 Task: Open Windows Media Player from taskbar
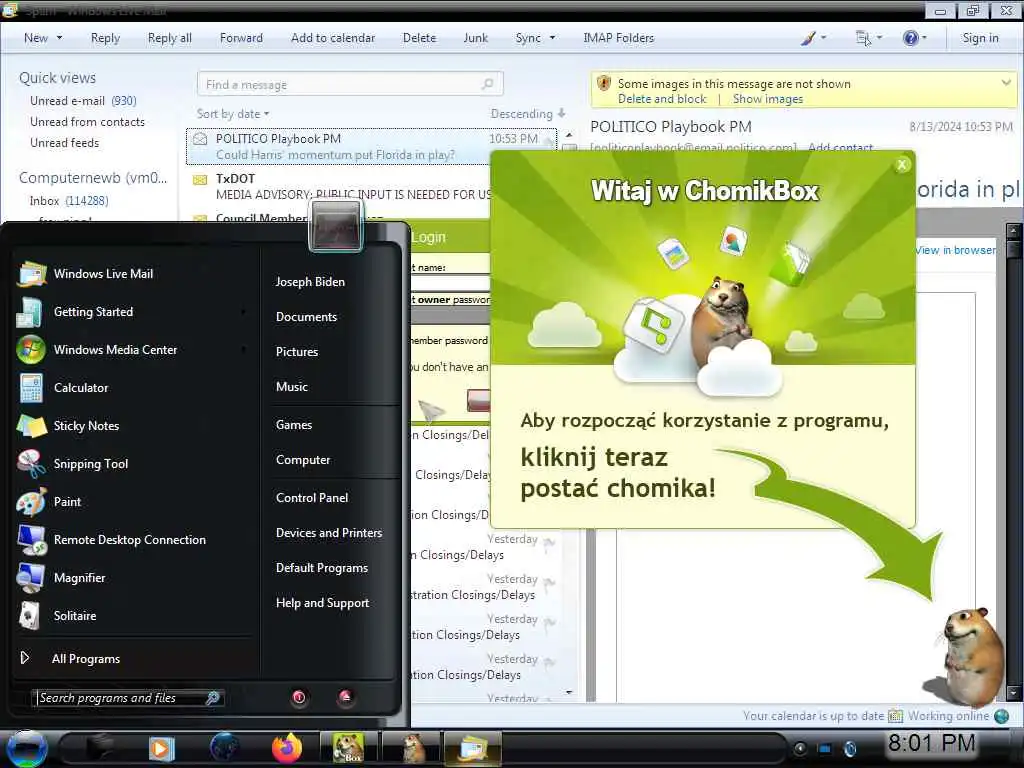[x=161, y=748]
